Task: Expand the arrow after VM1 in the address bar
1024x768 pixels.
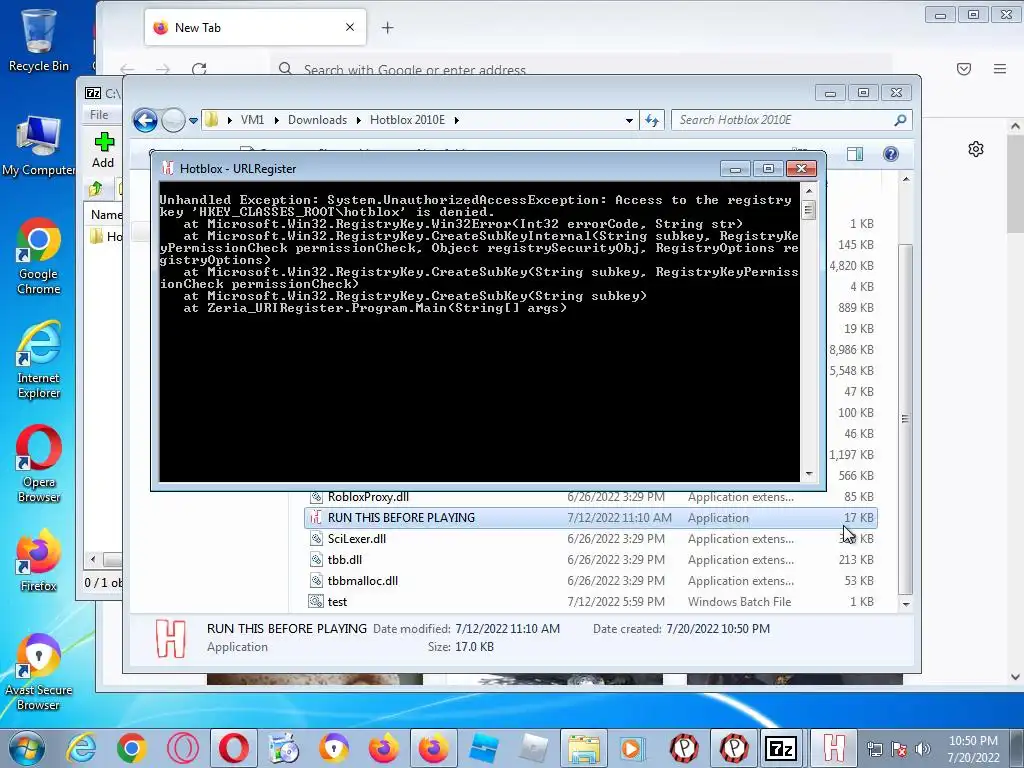Action: [276, 120]
